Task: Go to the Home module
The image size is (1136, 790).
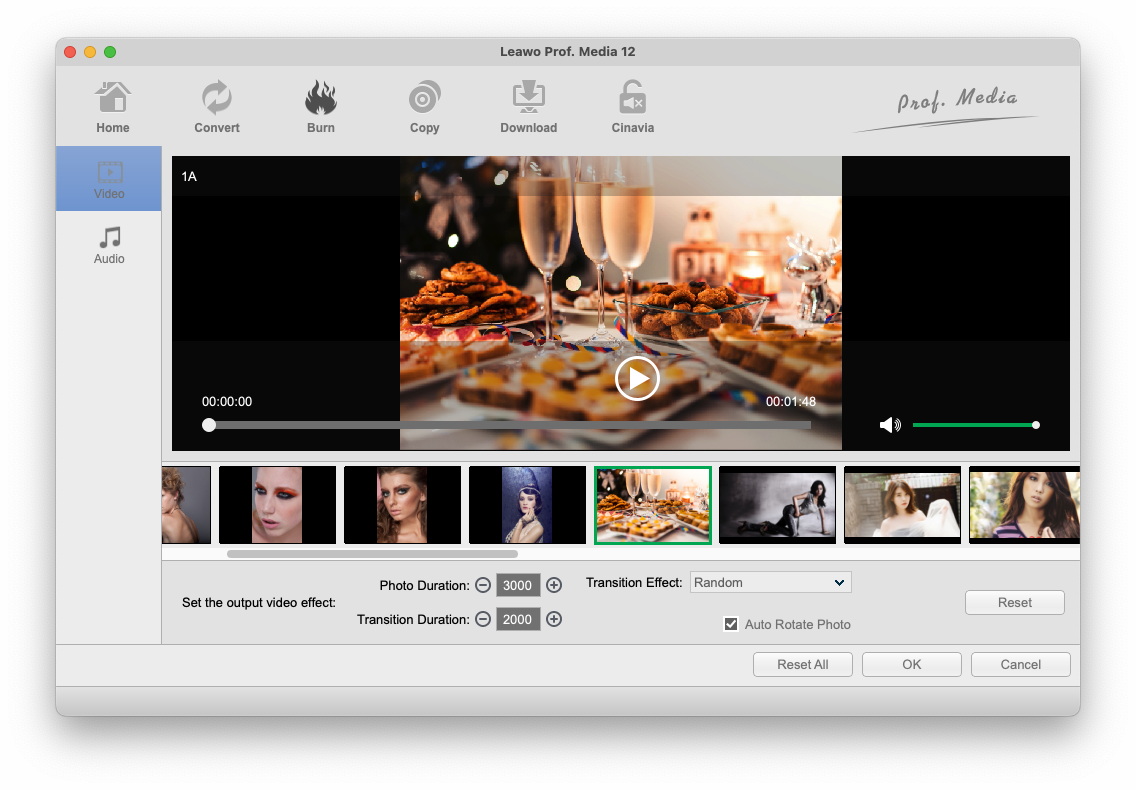Action: point(112,107)
